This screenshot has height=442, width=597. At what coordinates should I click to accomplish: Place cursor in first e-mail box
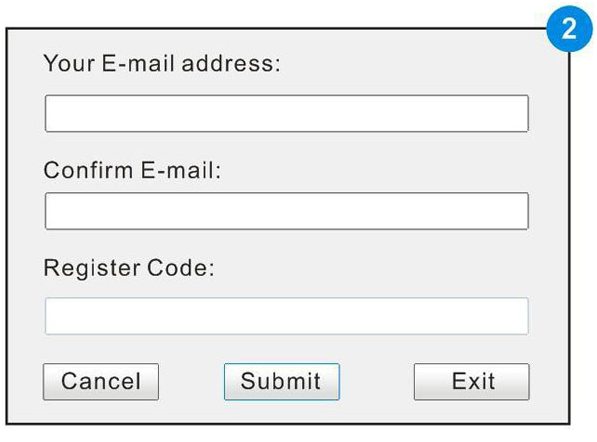click(287, 113)
